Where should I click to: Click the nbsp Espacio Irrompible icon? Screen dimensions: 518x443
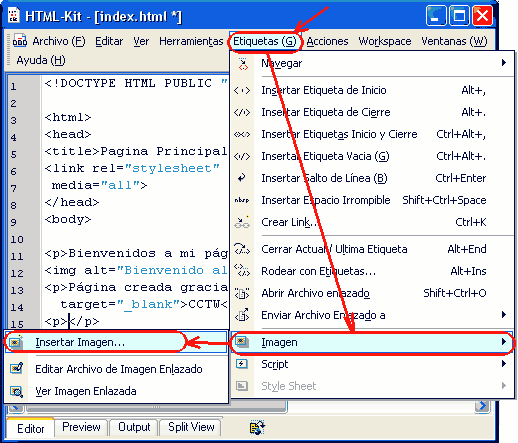click(242, 200)
